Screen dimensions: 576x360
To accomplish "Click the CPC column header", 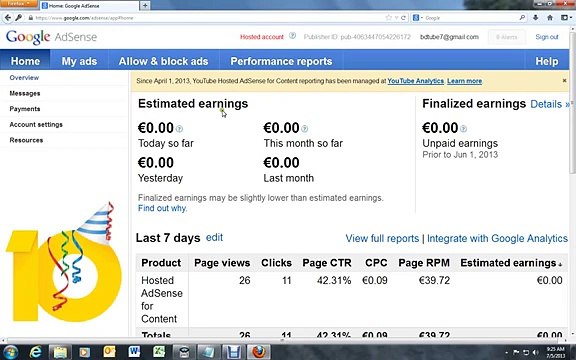I will tap(376, 263).
